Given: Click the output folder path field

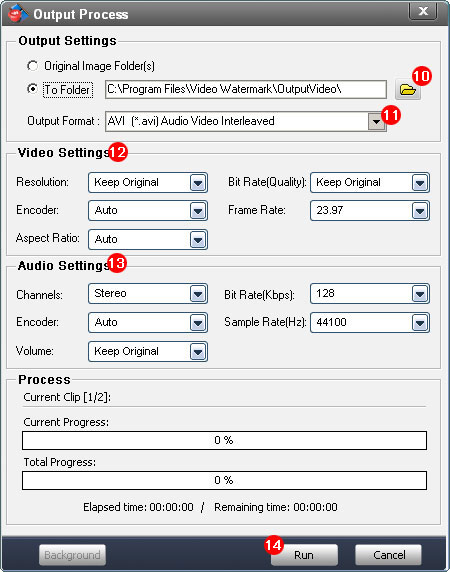Looking at the screenshot, I should tap(246, 89).
